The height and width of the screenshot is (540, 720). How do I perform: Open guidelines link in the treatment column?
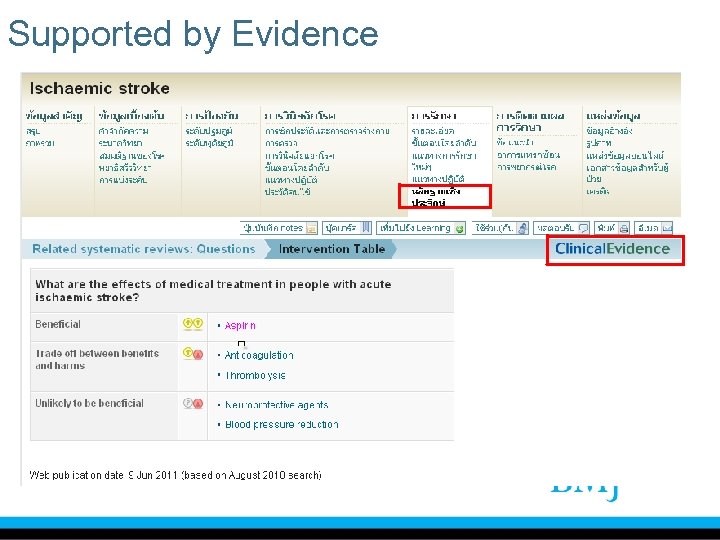point(438,179)
